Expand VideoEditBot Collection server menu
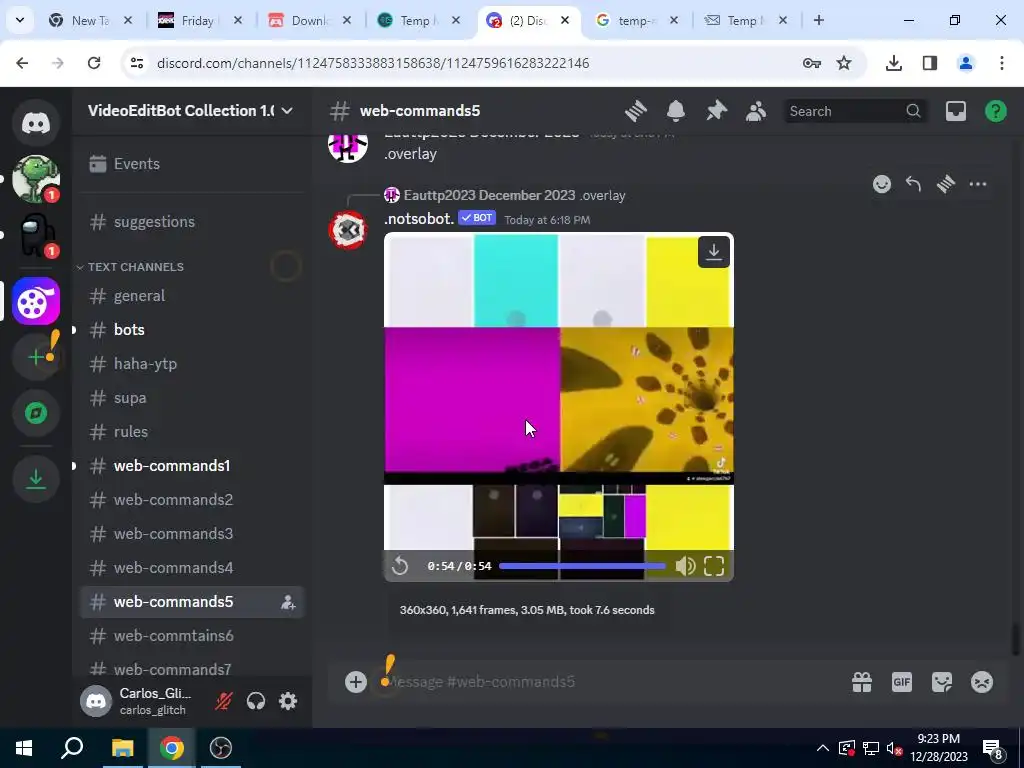Viewport: 1024px width, 768px height. coord(191,110)
